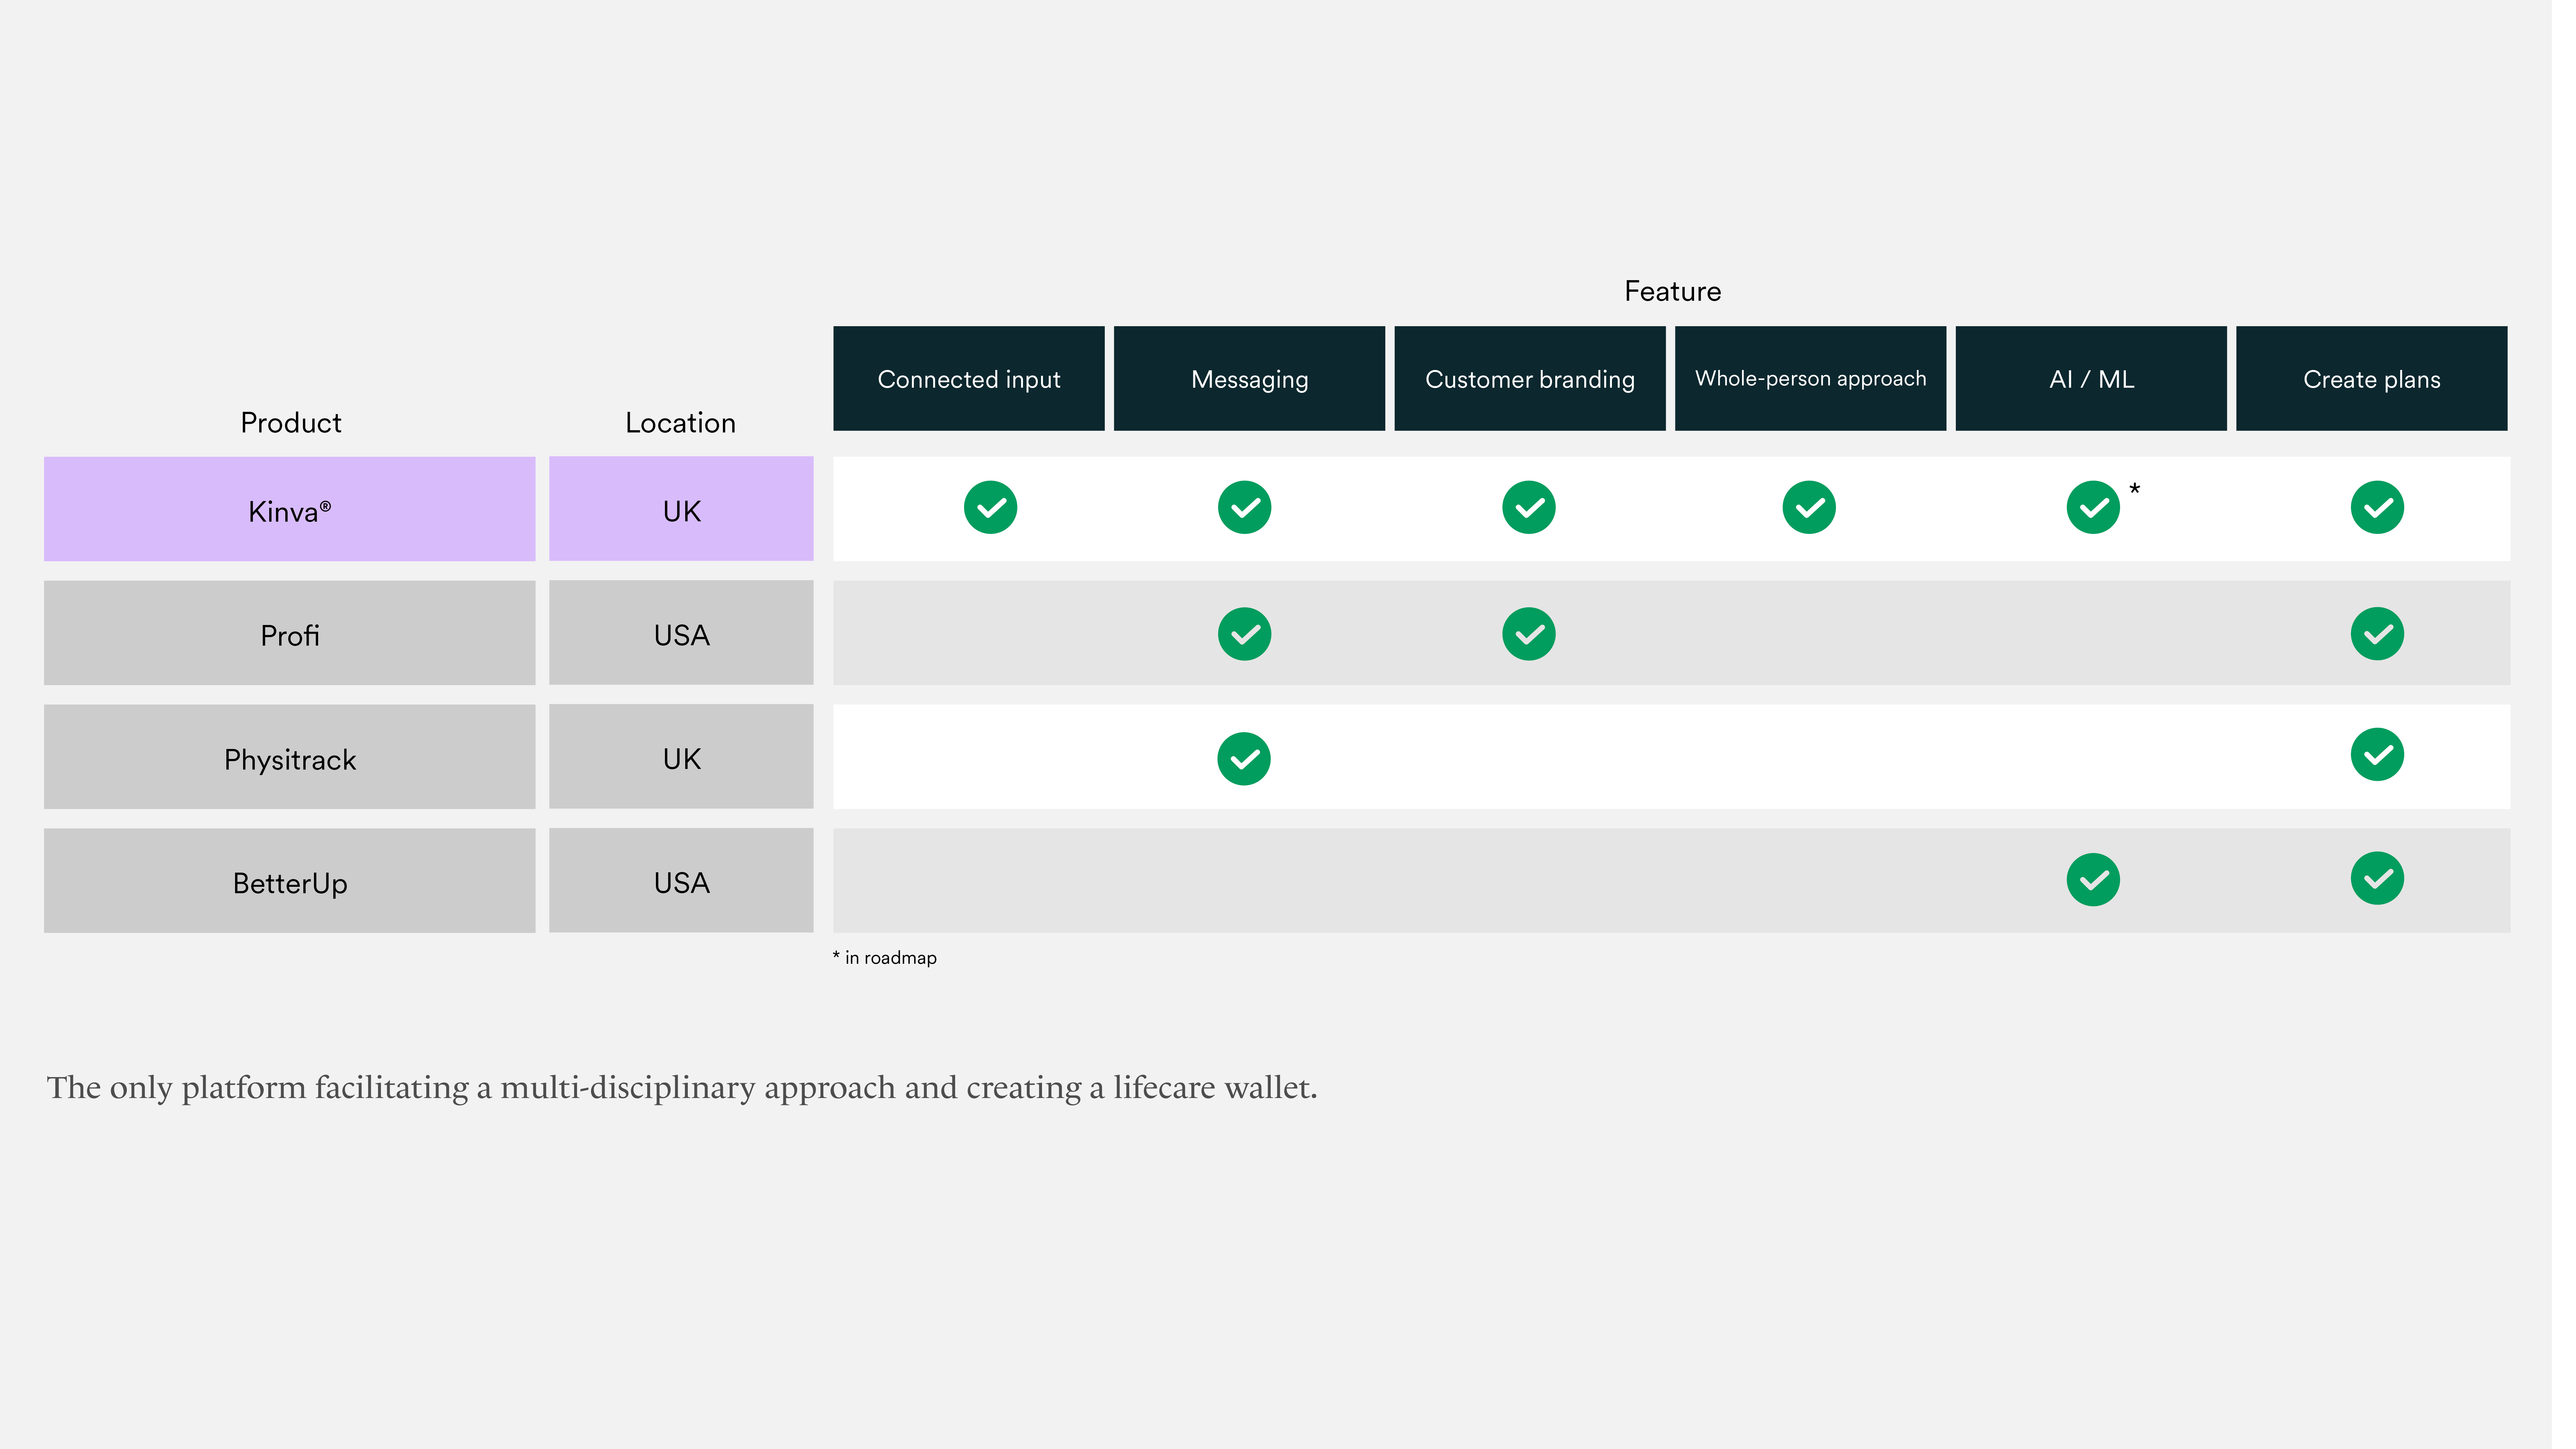The image size is (2576, 1449).
Task: Click the Kinva product cell
Action: (x=290, y=509)
